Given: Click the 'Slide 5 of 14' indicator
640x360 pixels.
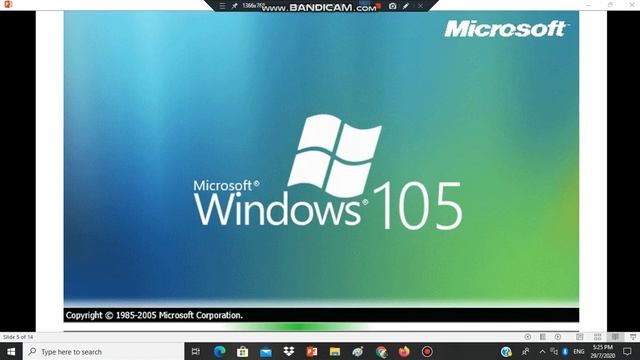Looking at the screenshot, I should click(18, 337).
